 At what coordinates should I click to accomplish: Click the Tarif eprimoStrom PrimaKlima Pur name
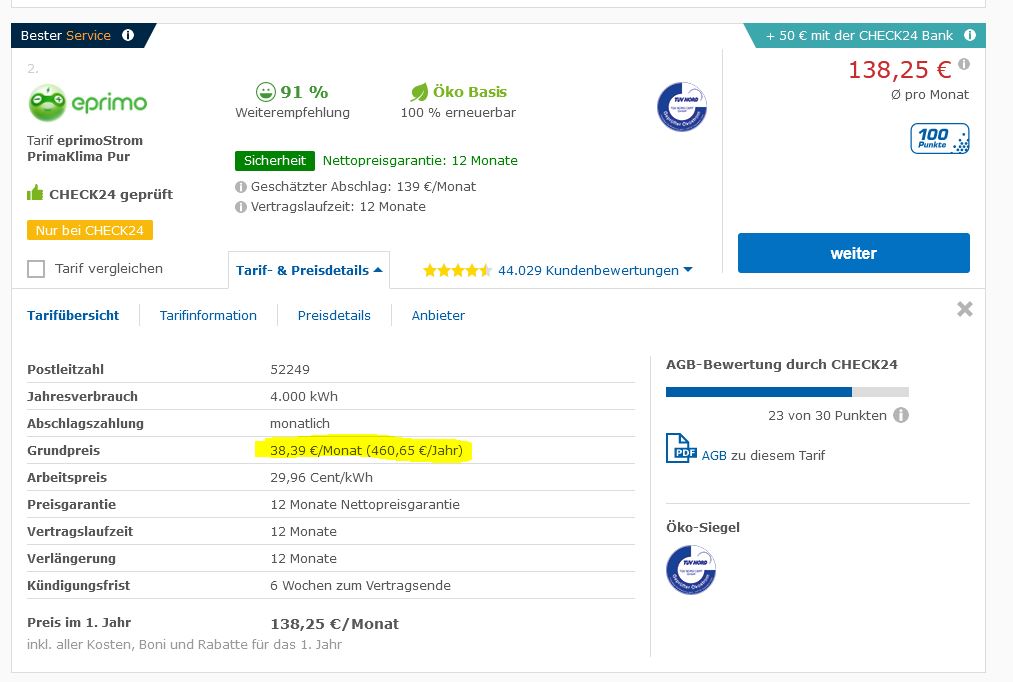point(85,149)
